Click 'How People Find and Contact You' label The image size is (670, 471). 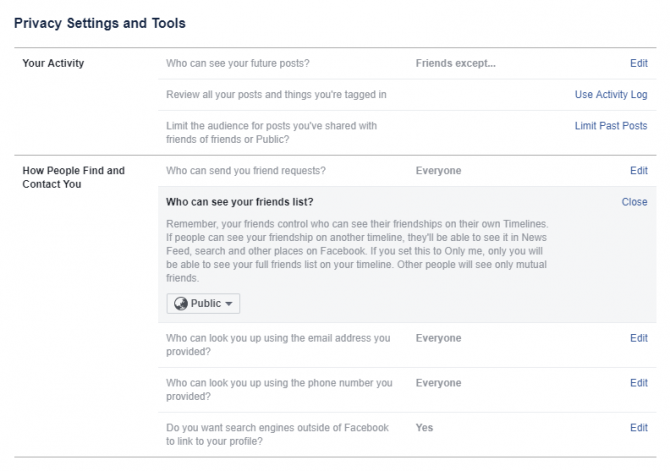(73, 177)
